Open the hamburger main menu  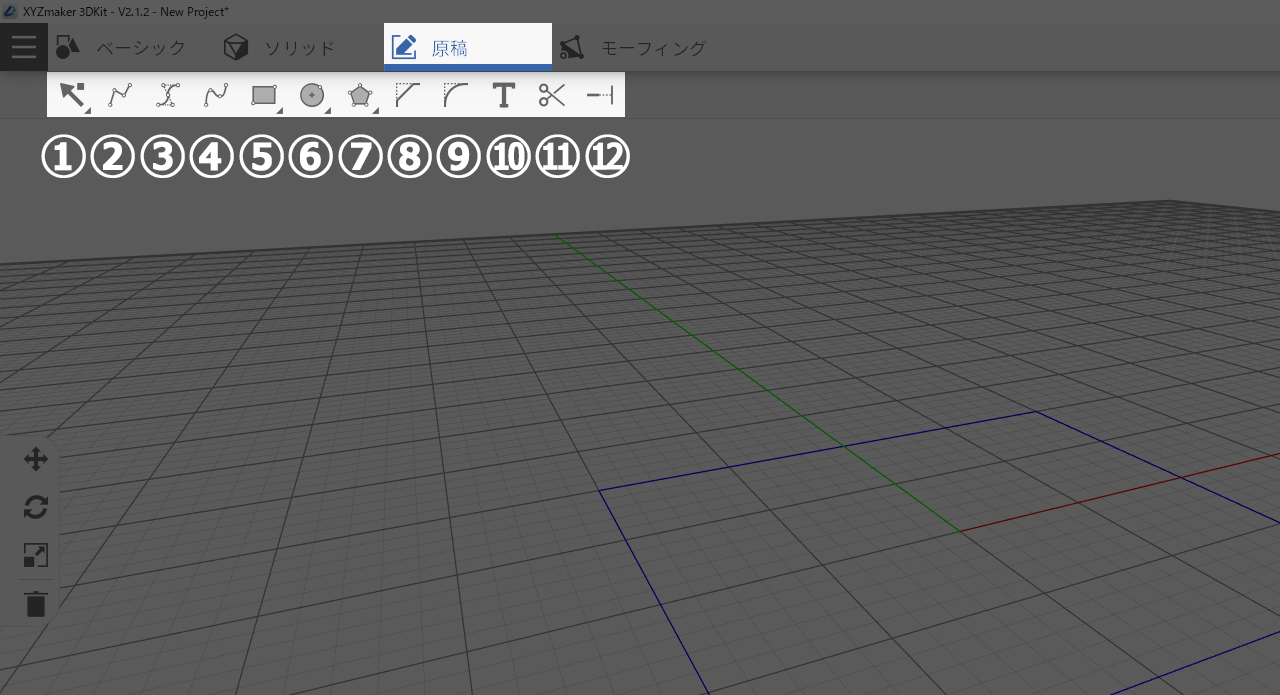[x=24, y=47]
